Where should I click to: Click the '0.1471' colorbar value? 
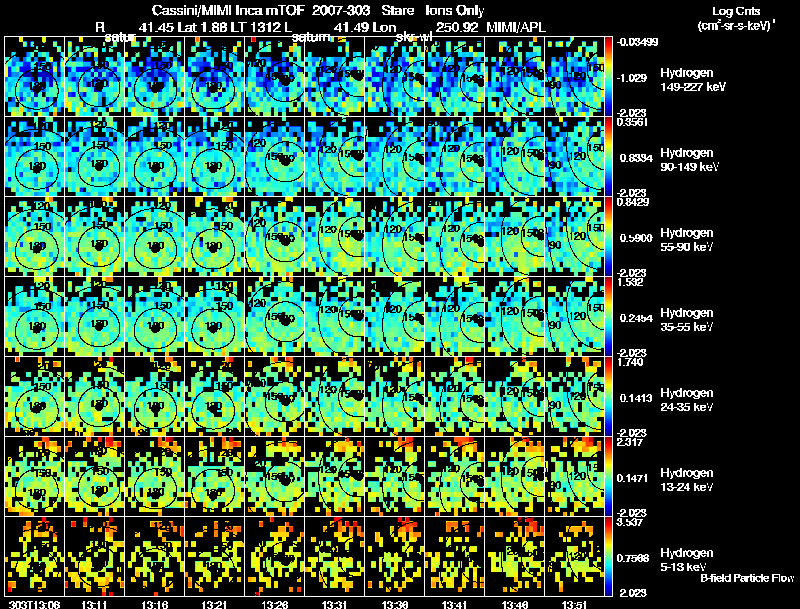click(633, 478)
